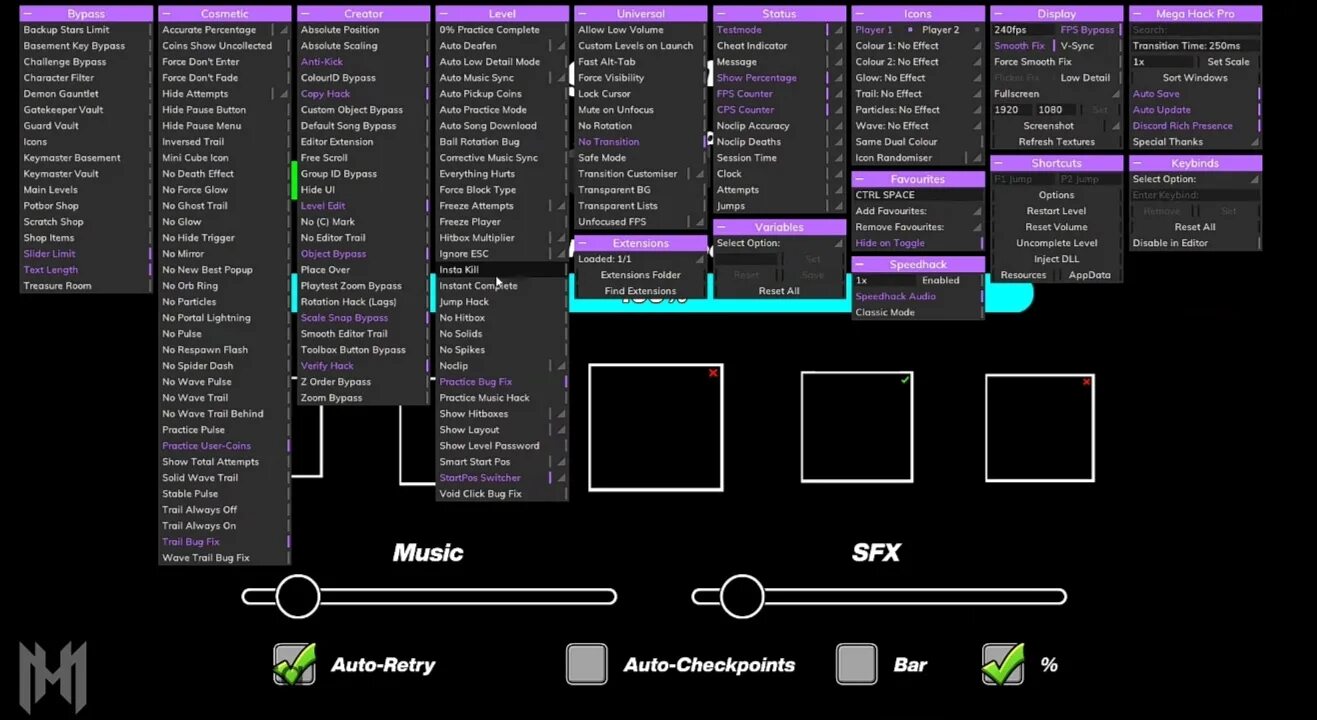Click the SFX volume slider handle
This screenshot has width=1317, height=720.
click(x=741, y=596)
